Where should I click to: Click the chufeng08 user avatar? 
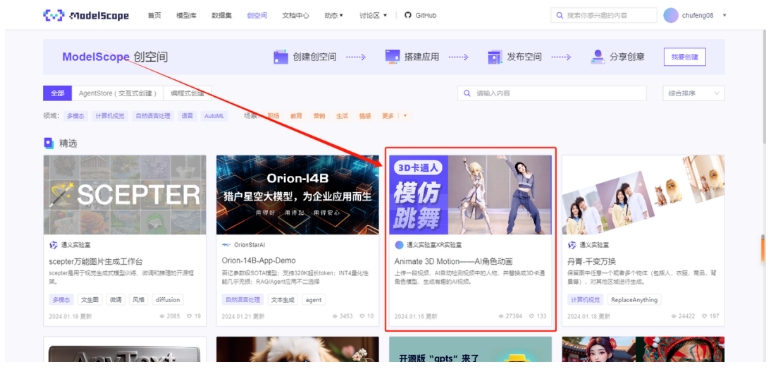[x=671, y=15]
